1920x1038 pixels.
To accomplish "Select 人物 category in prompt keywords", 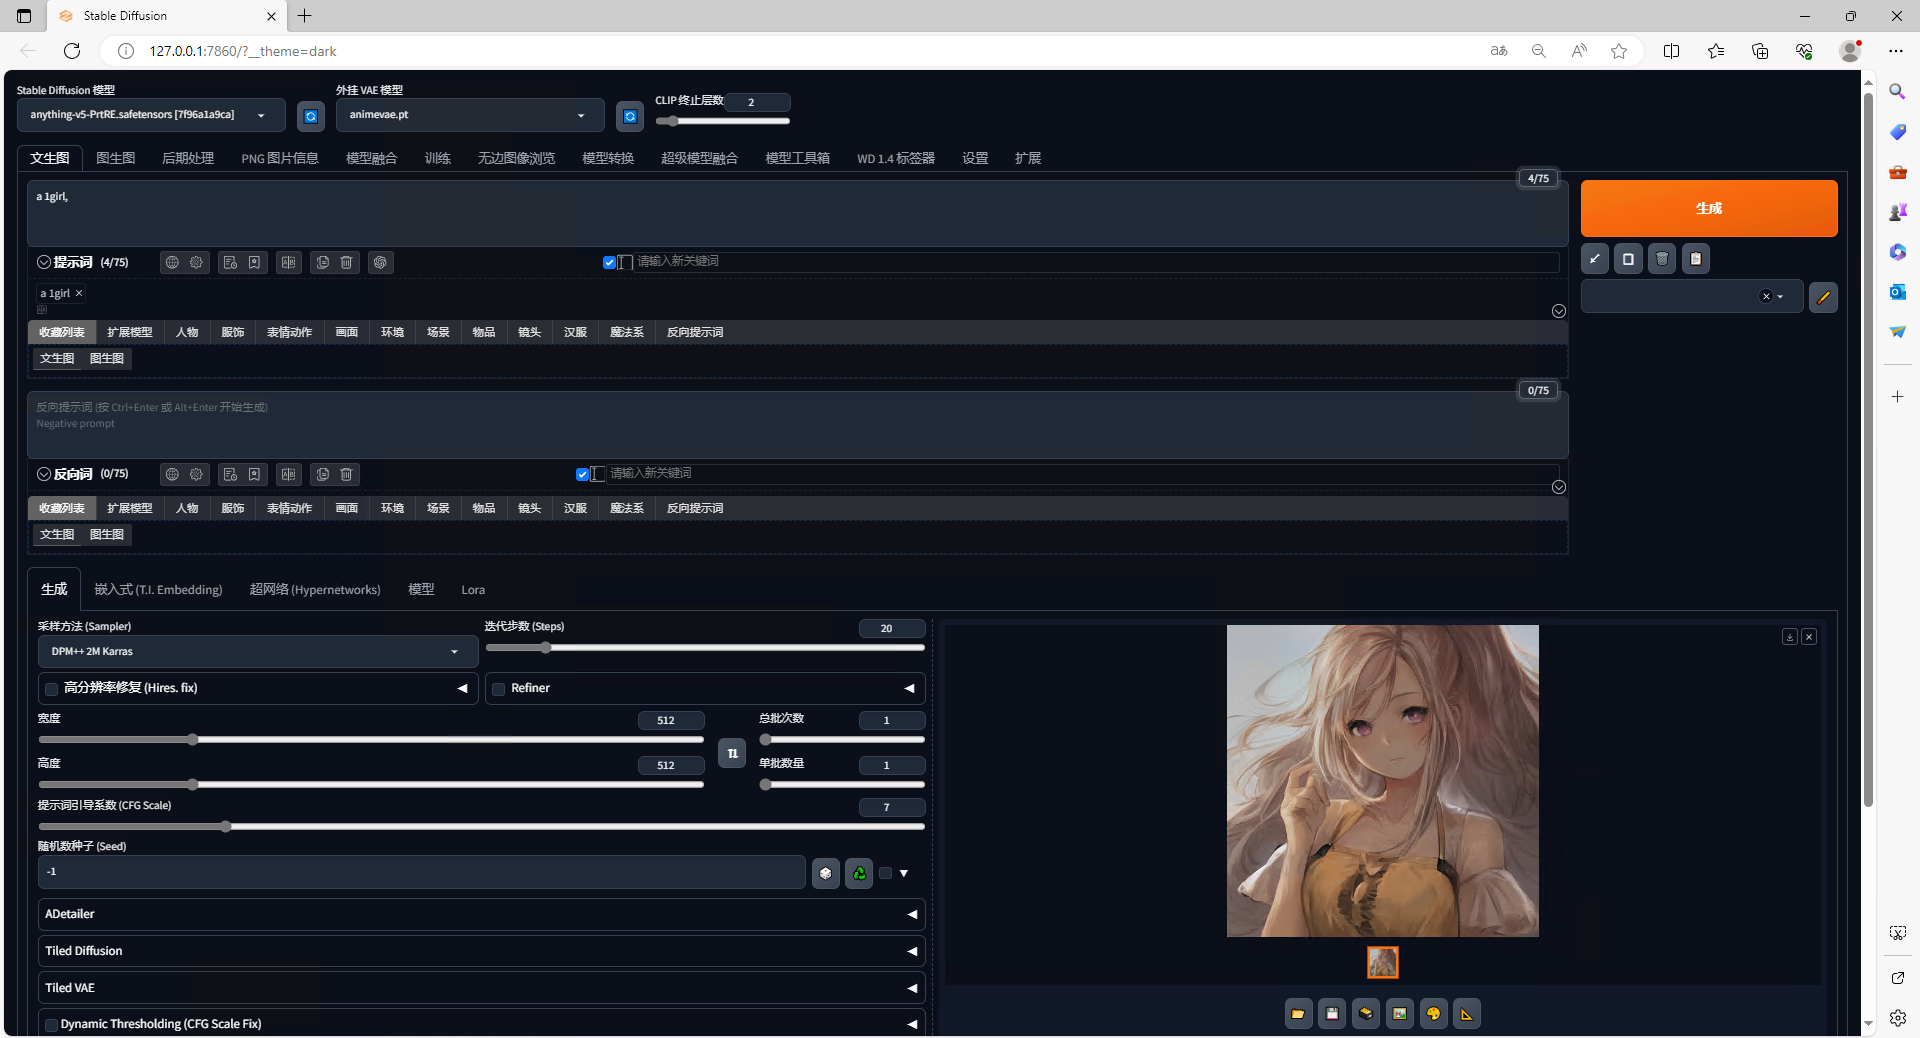I will 187,333.
